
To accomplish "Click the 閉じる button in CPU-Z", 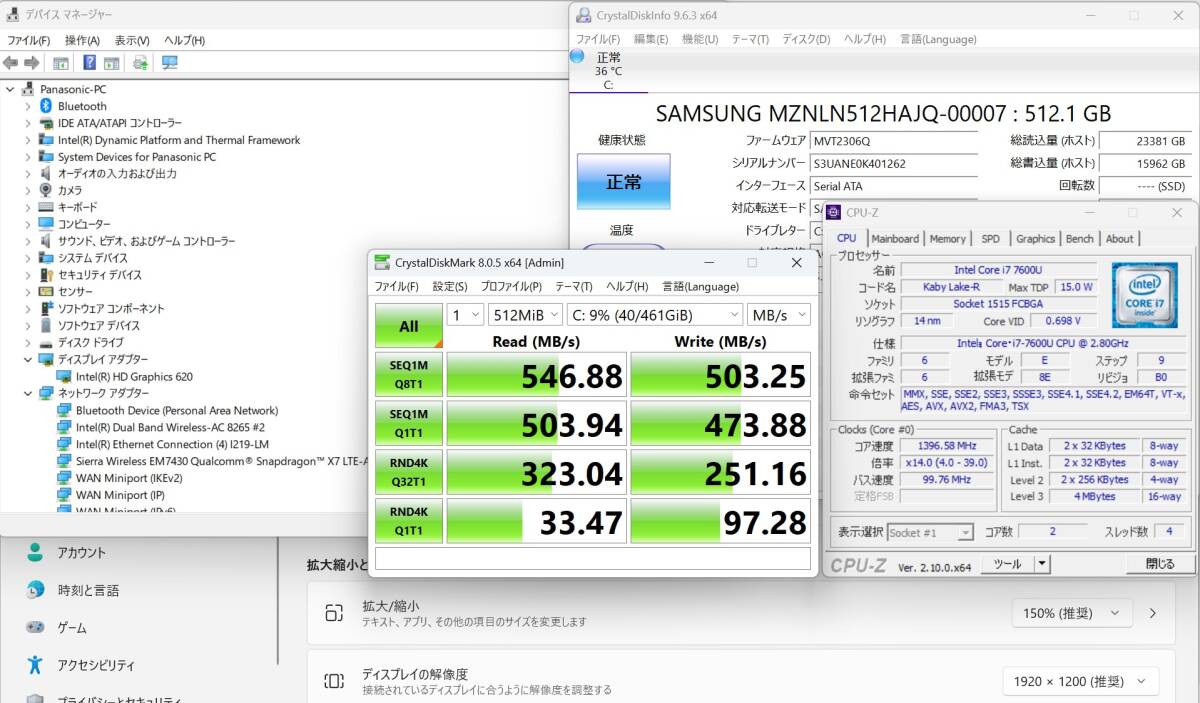I will click(x=1159, y=564).
